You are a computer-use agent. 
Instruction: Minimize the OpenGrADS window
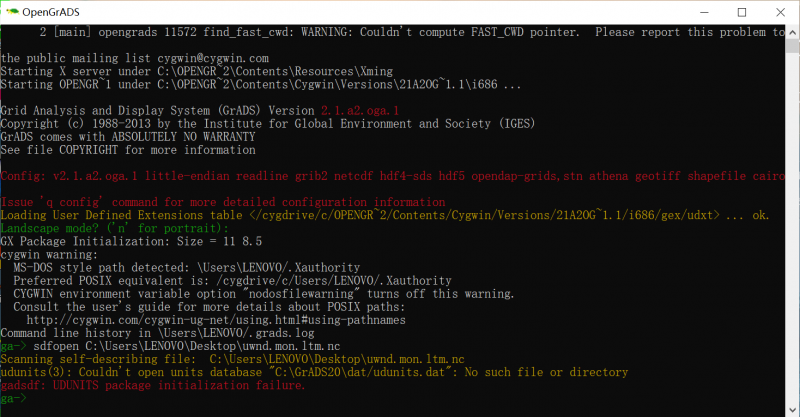704,12
